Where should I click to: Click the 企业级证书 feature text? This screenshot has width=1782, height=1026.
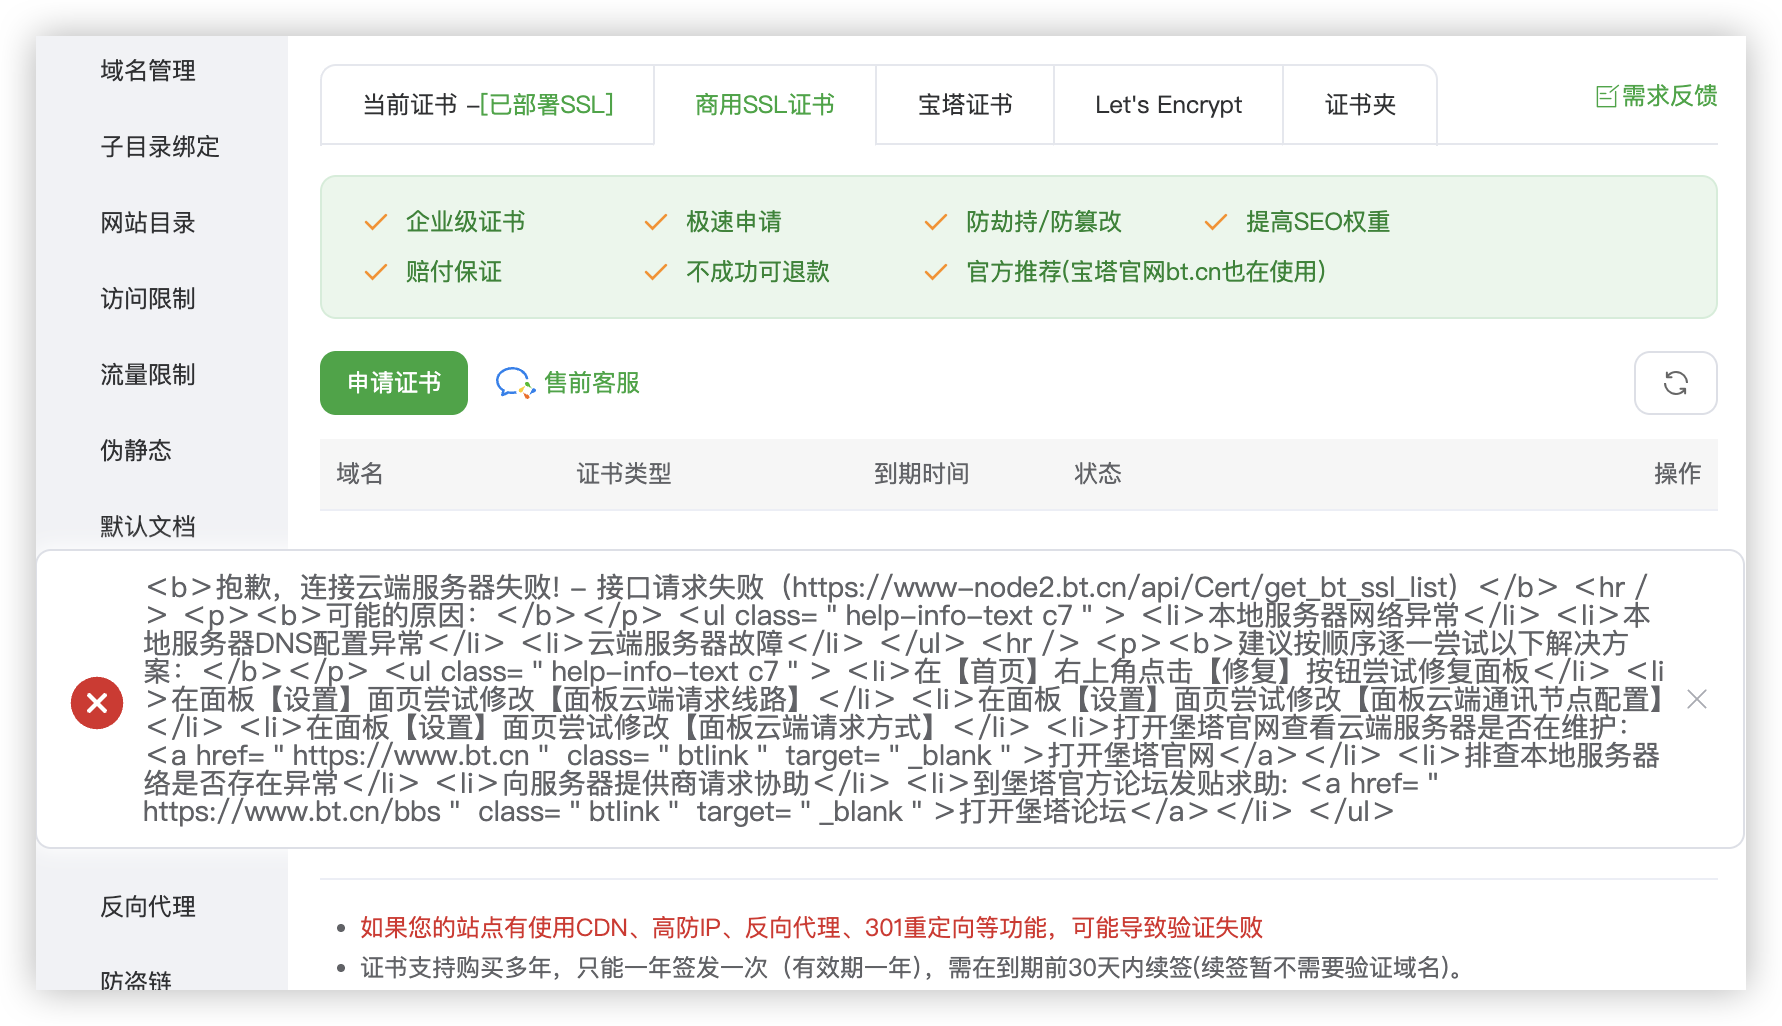(466, 222)
